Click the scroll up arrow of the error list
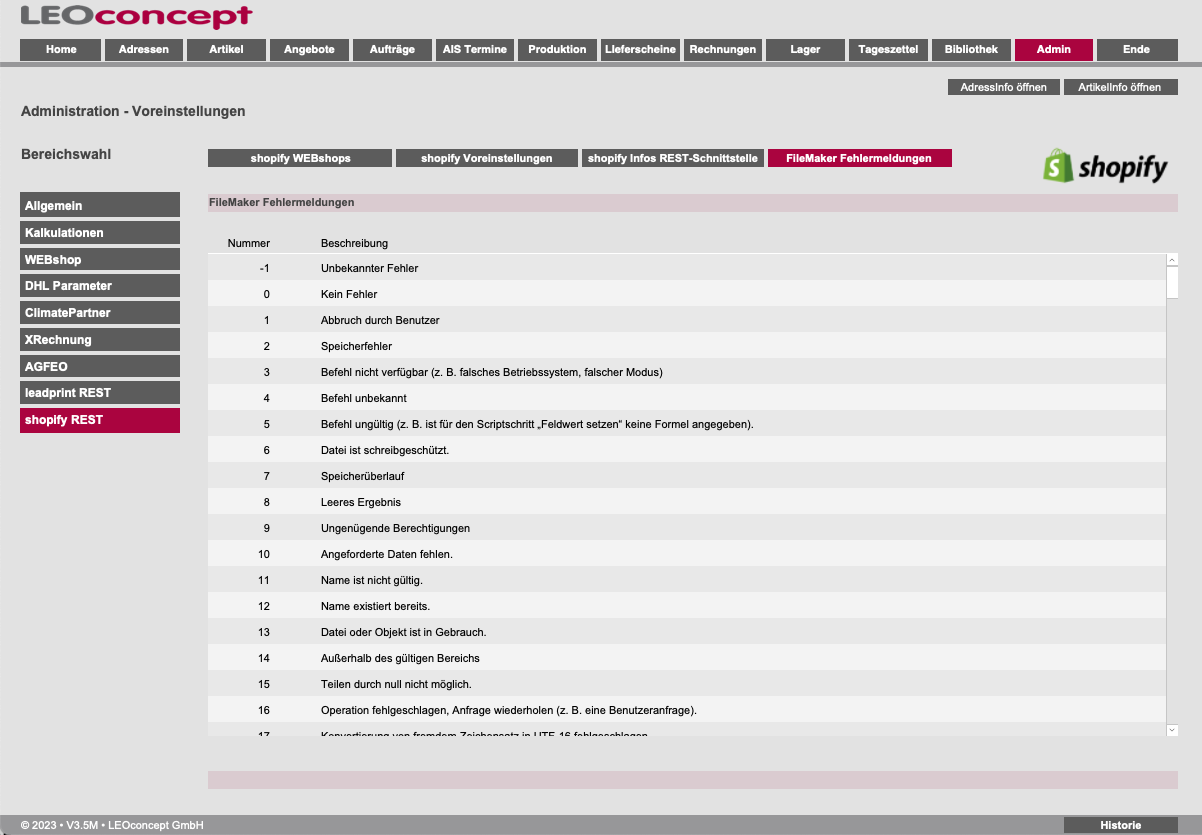This screenshot has width=1202, height=835. [x=1172, y=260]
